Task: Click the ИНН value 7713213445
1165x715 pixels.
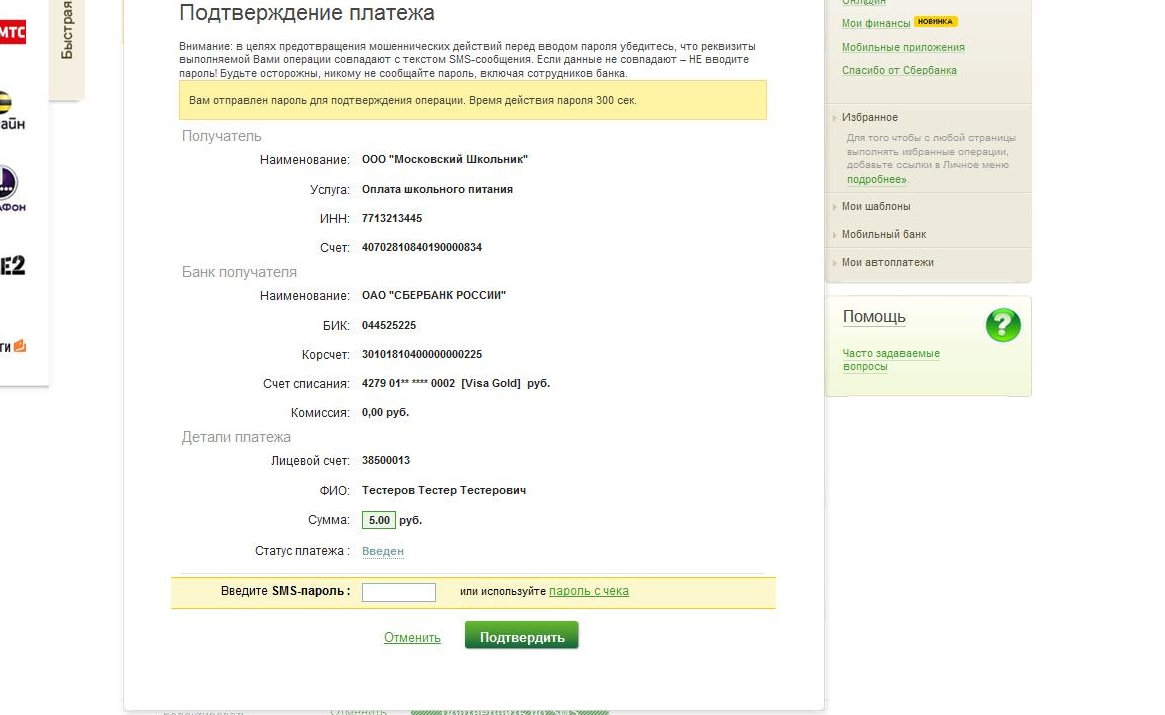Action: pos(392,219)
